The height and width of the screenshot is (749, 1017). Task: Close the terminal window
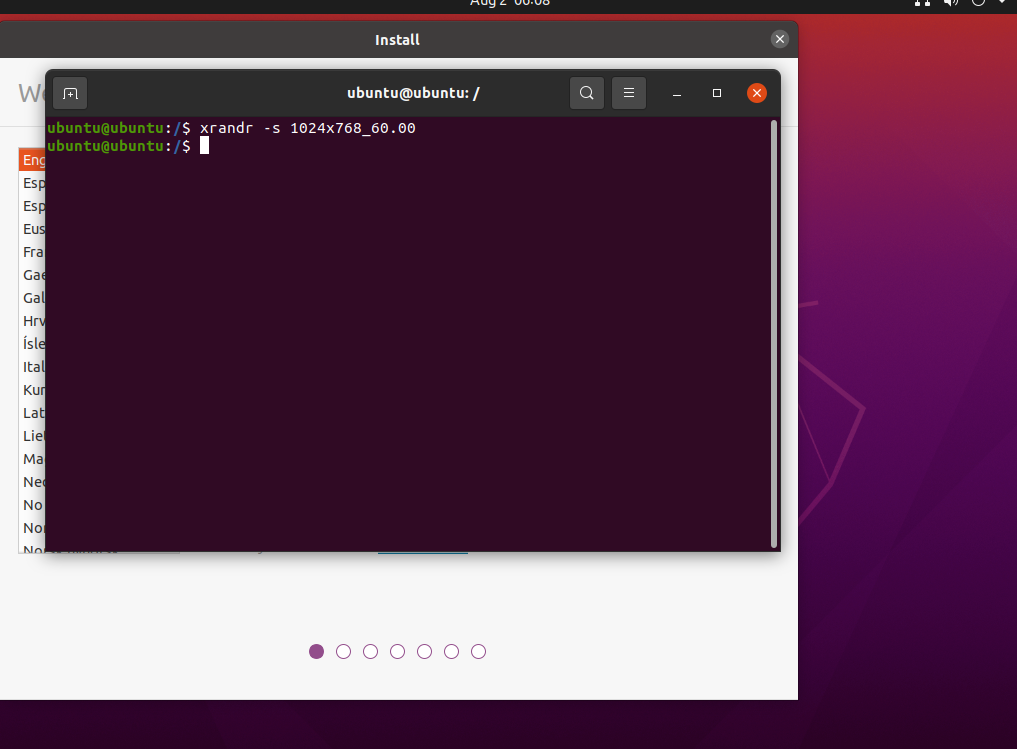[756, 93]
